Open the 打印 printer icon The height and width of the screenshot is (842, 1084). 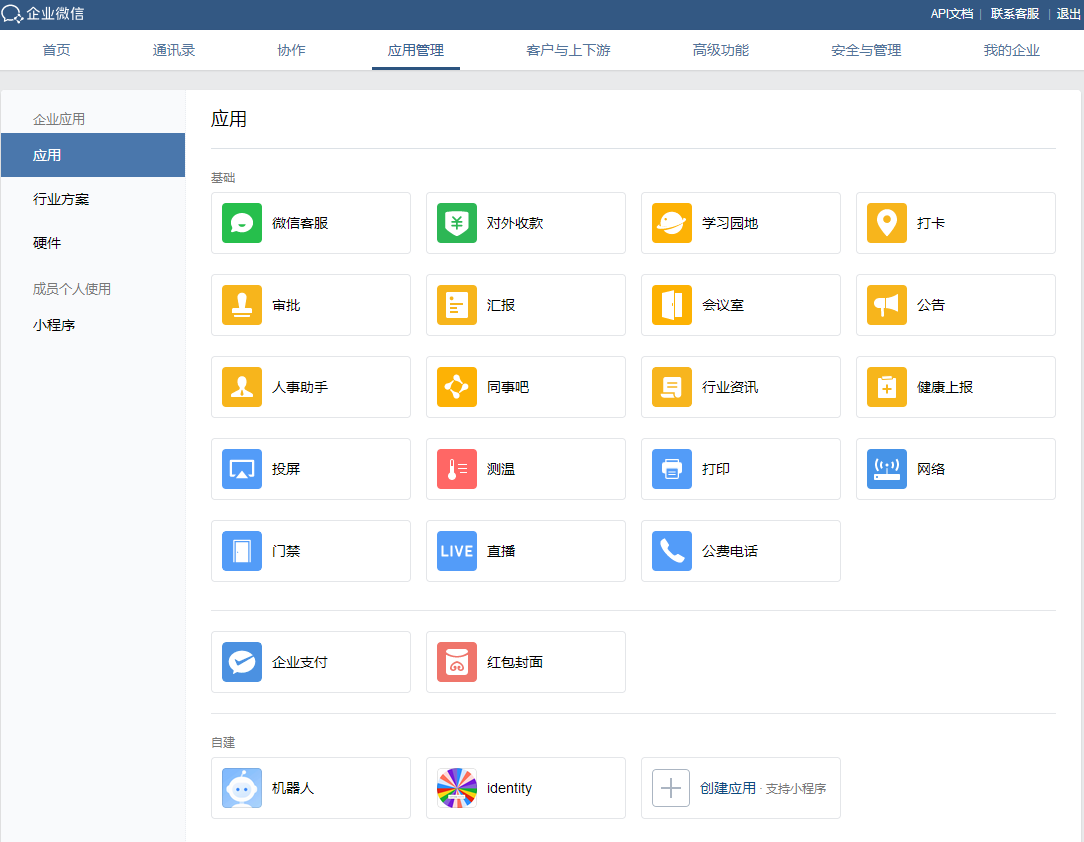(672, 469)
